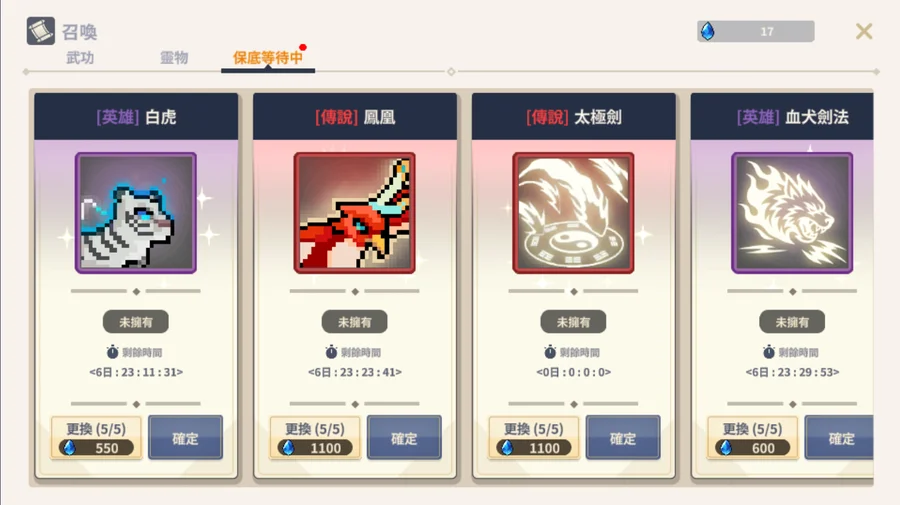Click 更換 costing 1100 on 太極劍 card
The width and height of the screenshot is (900, 505).
[x=533, y=438]
